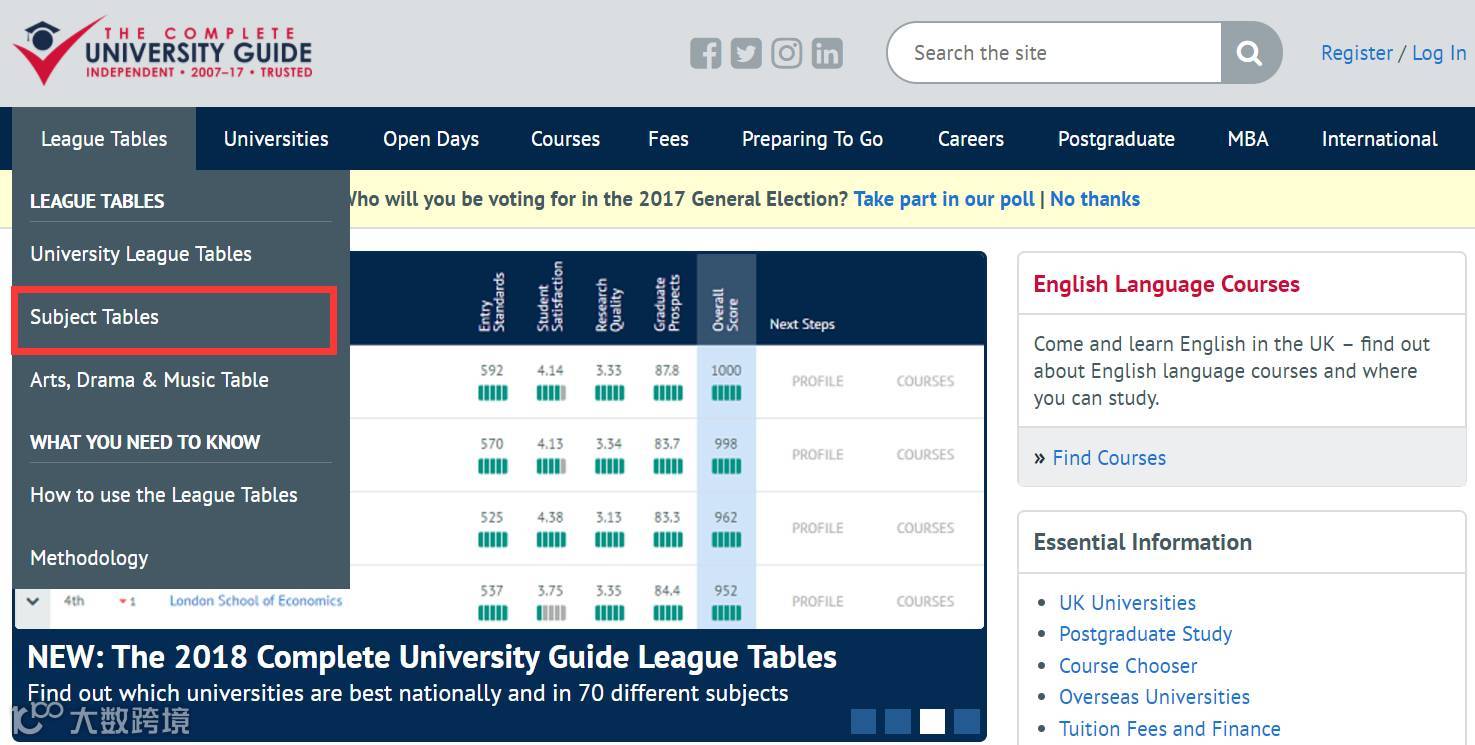Click PROFILE in the 952 score row
The height and width of the screenshot is (745, 1475).
pos(818,601)
